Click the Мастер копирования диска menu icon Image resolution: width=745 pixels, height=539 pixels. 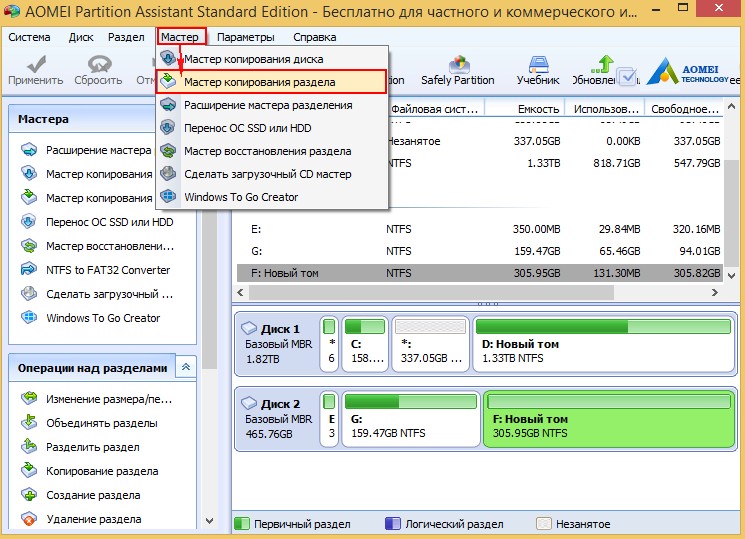pyautogui.click(x=168, y=59)
